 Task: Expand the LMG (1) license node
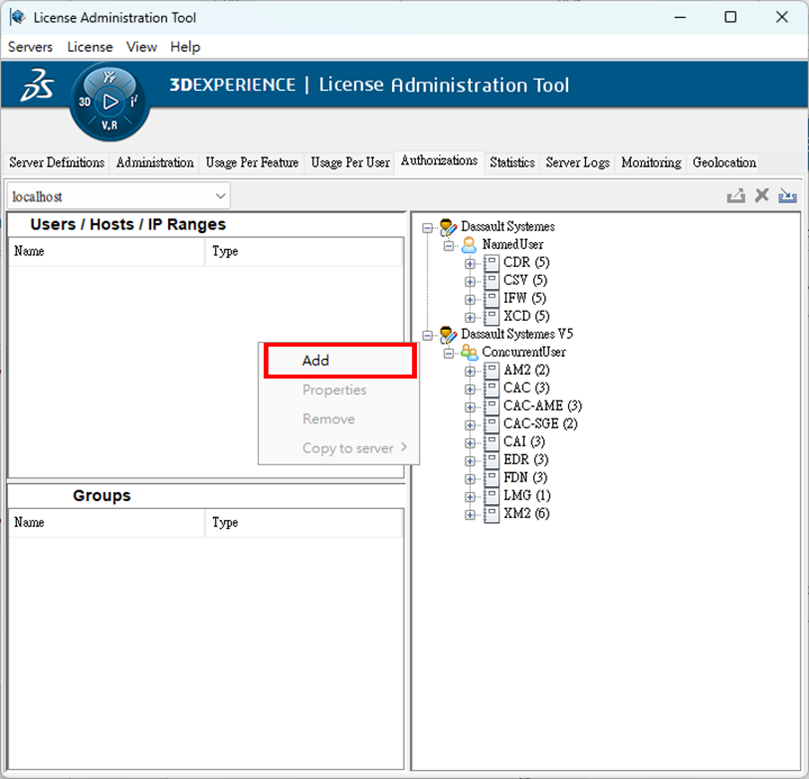coord(470,497)
